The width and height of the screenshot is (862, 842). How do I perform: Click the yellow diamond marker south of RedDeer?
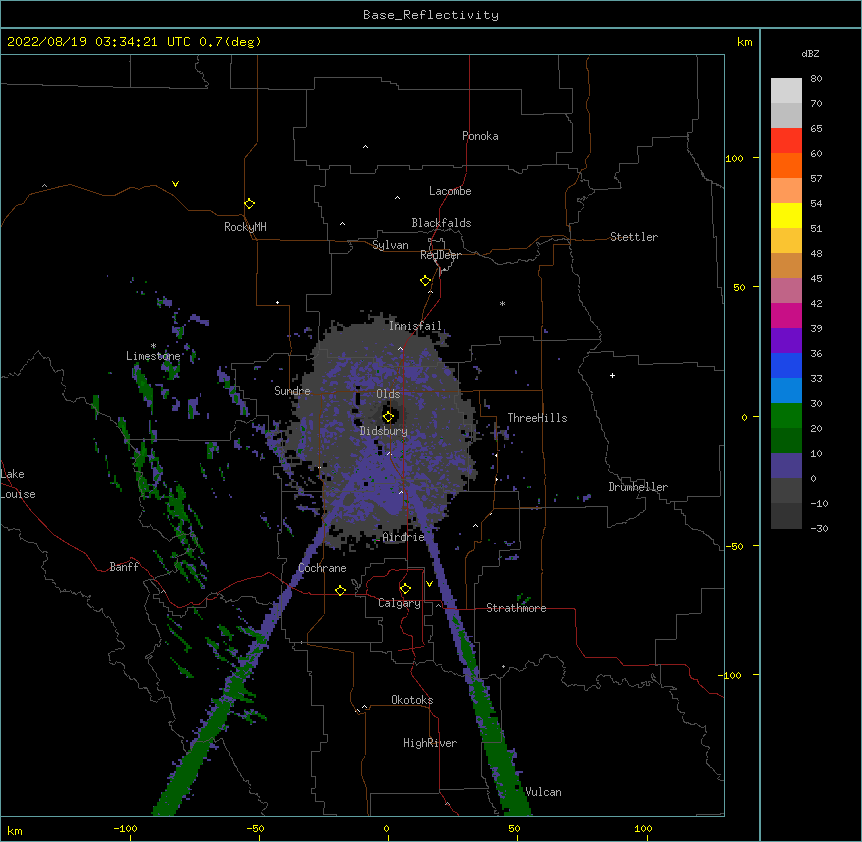425,281
